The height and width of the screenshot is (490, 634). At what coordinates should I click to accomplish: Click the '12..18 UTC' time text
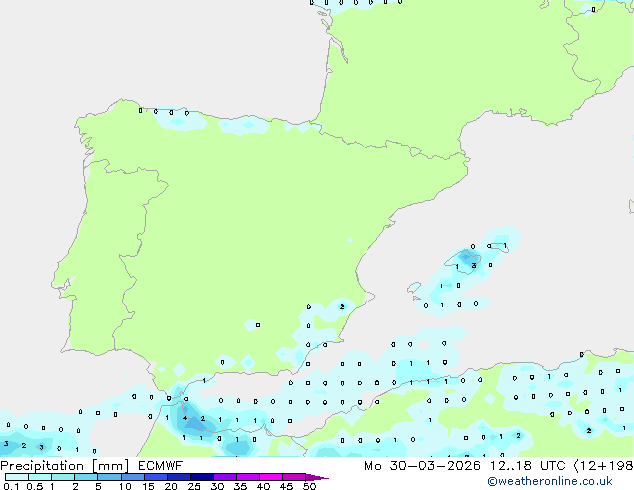pyautogui.click(x=528, y=466)
